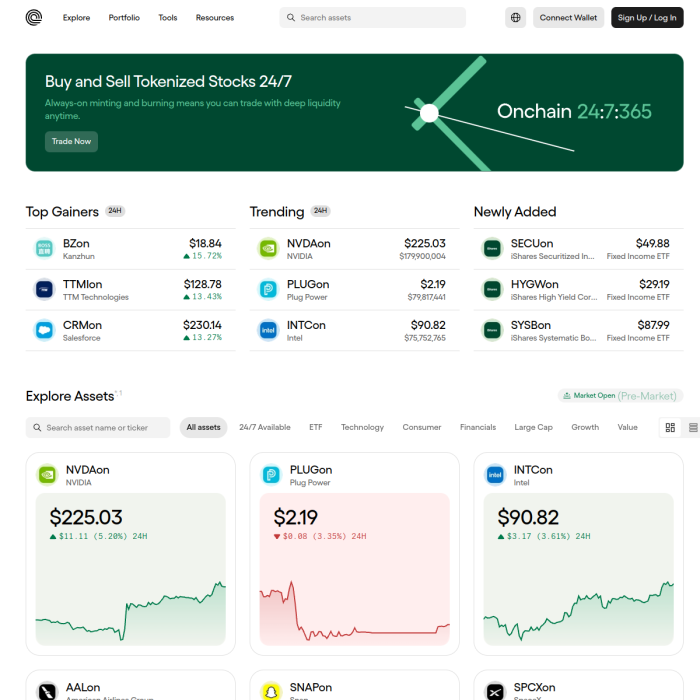700x700 pixels.
Task: Open the language globe icon
Action: click(x=515, y=18)
